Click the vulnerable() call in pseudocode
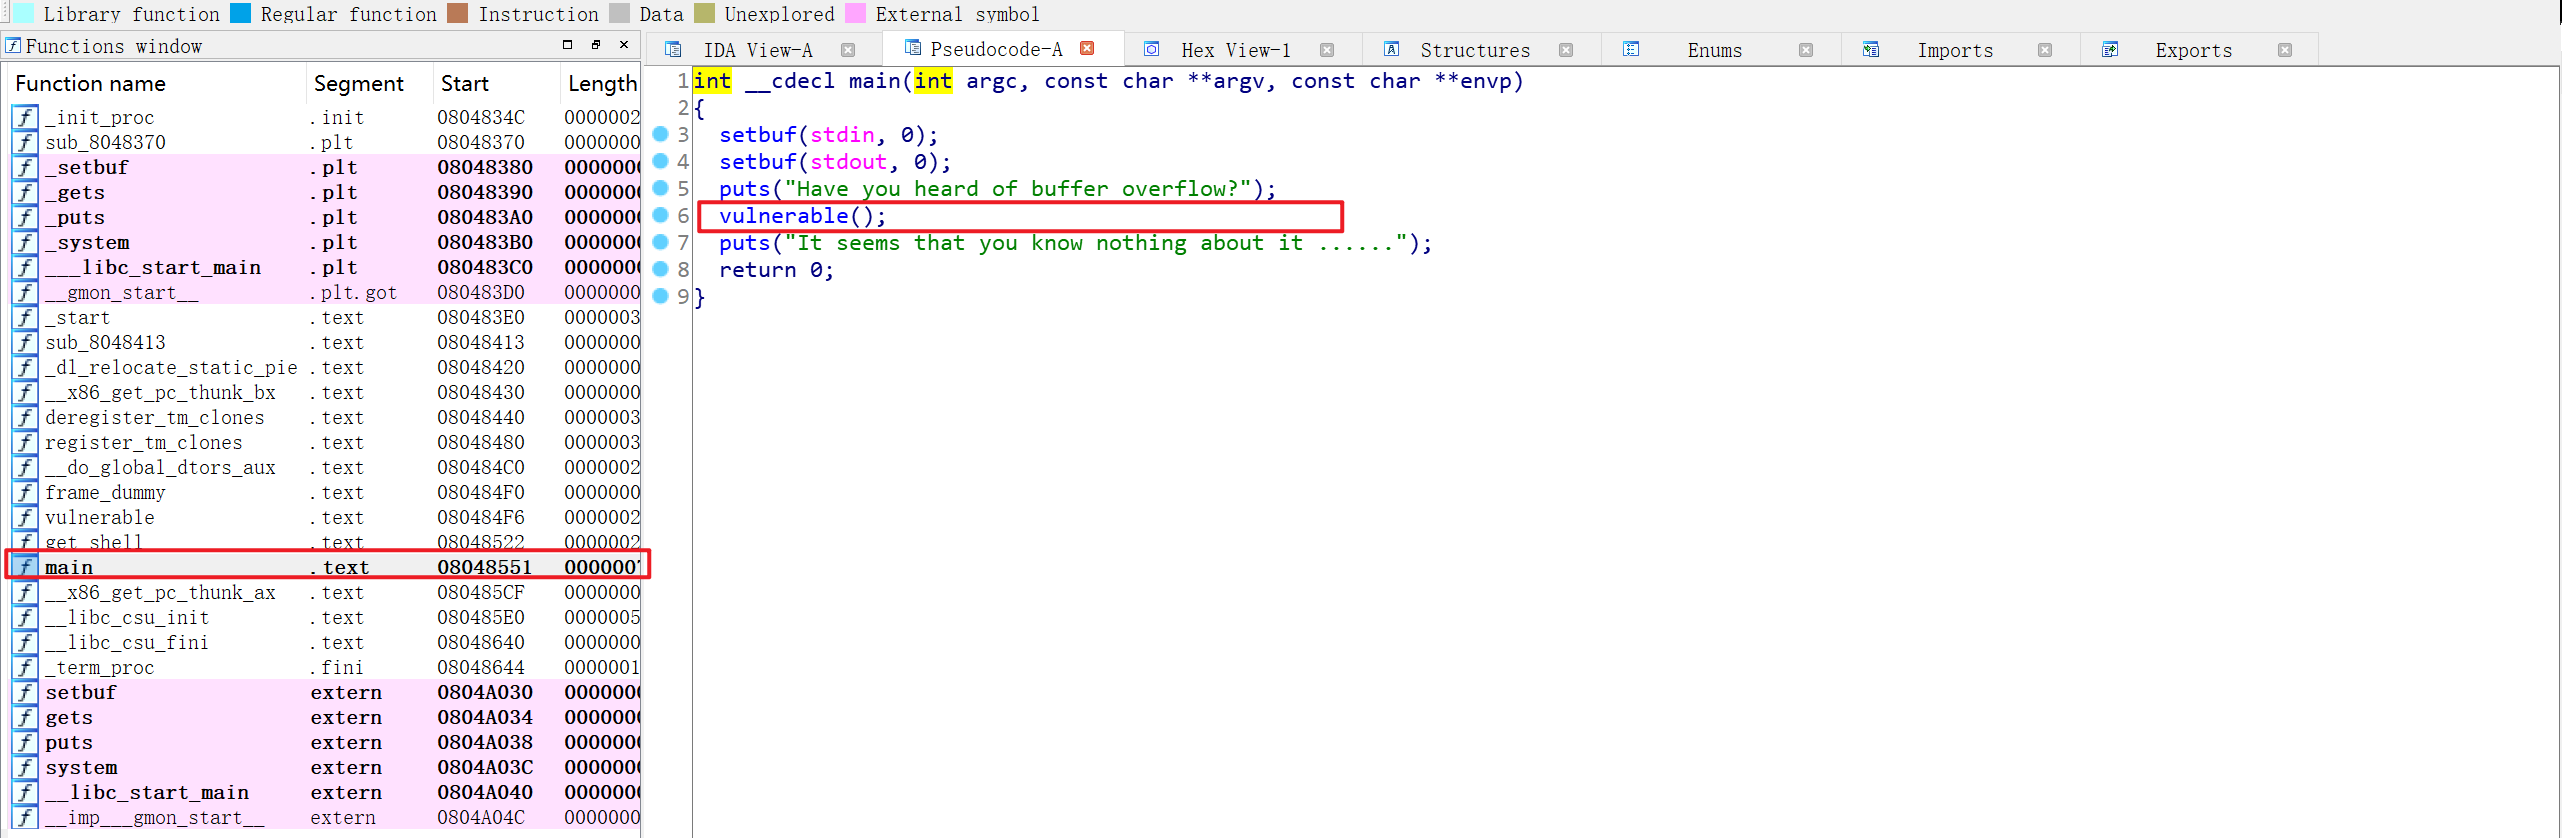 click(802, 216)
